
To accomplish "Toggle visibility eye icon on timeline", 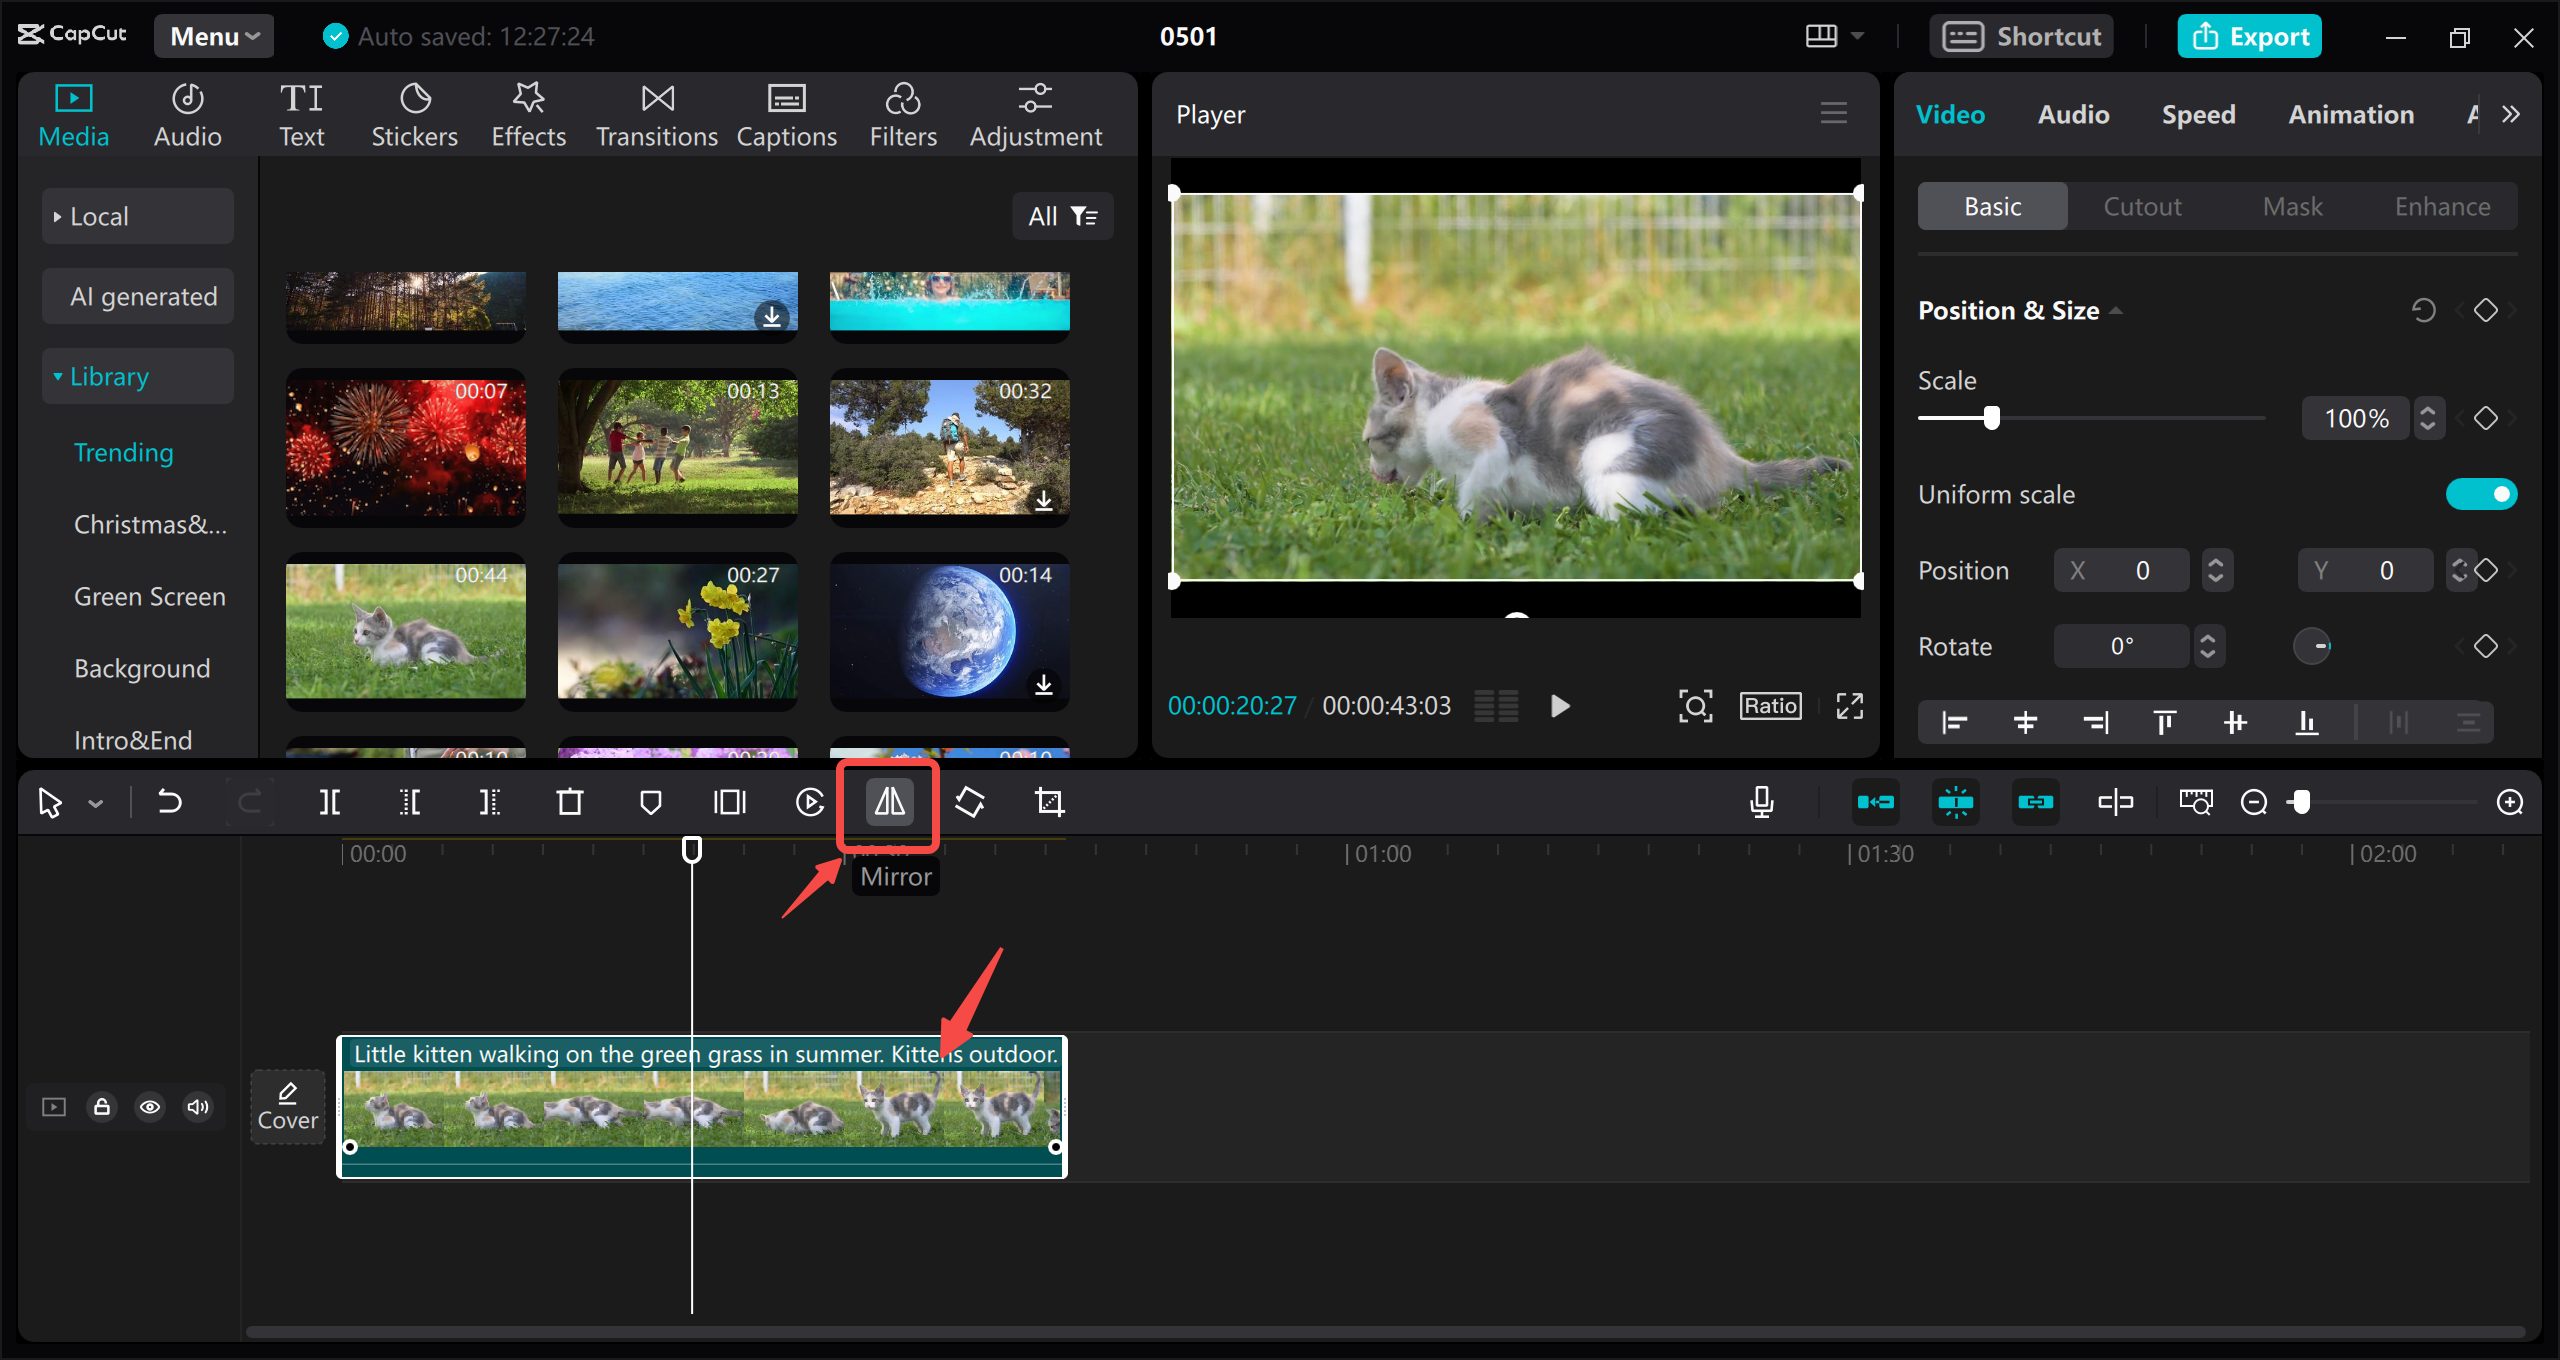I will pos(149,1106).
